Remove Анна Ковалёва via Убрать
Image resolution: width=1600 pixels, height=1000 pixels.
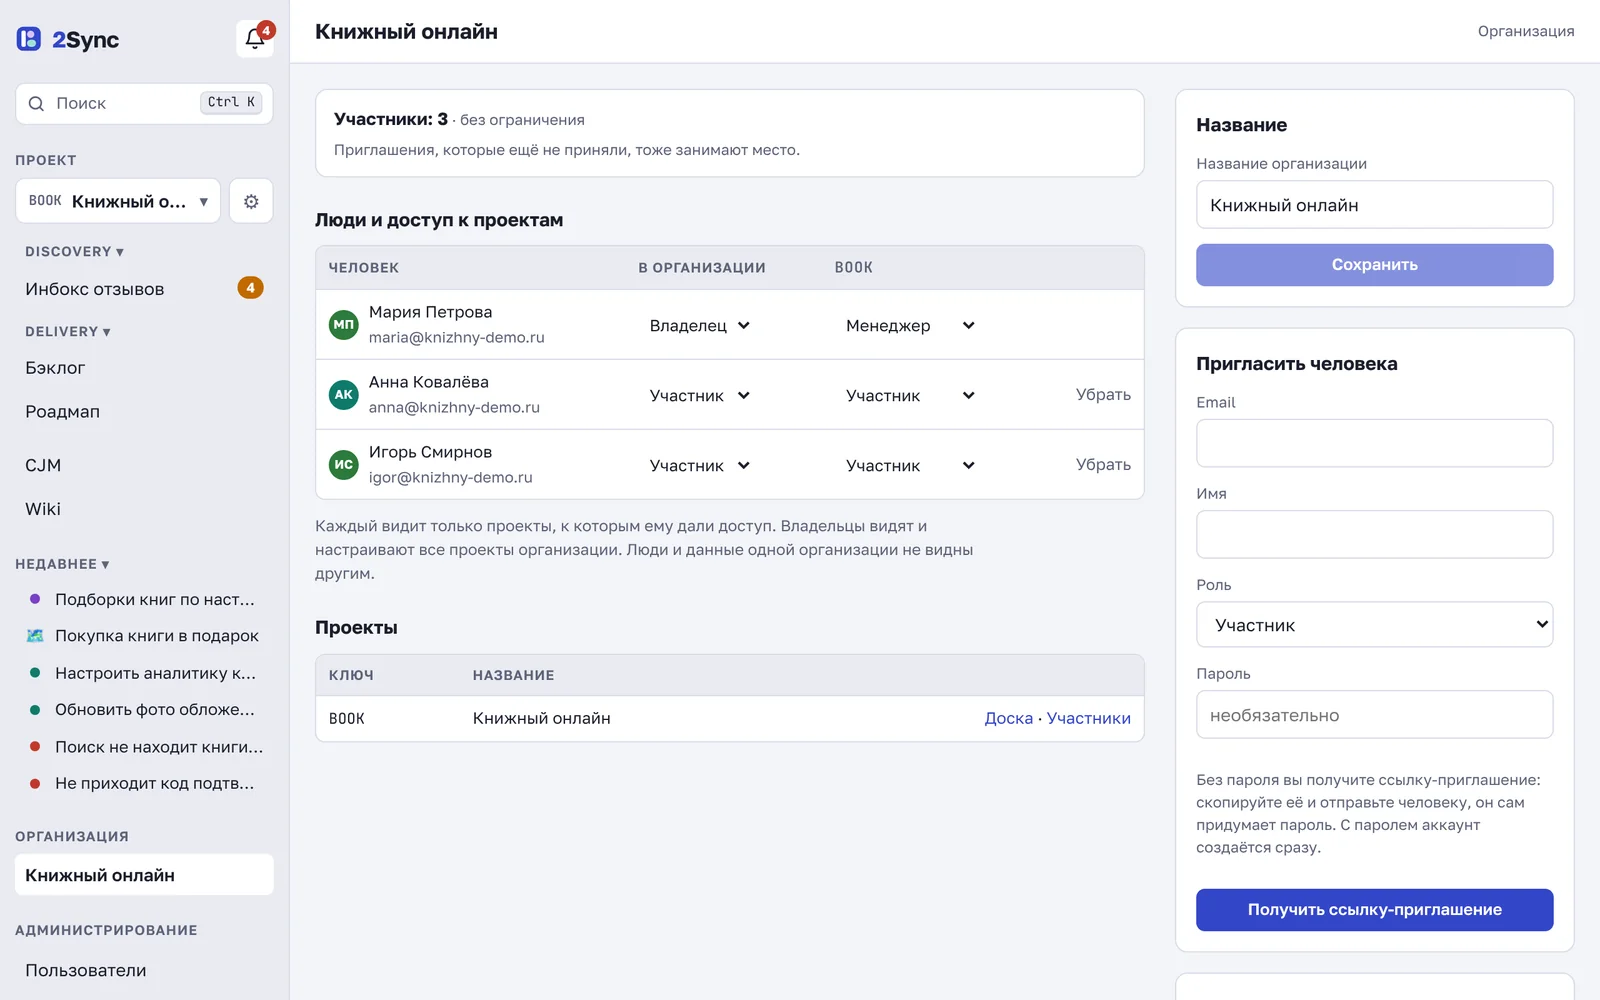coord(1103,394)
